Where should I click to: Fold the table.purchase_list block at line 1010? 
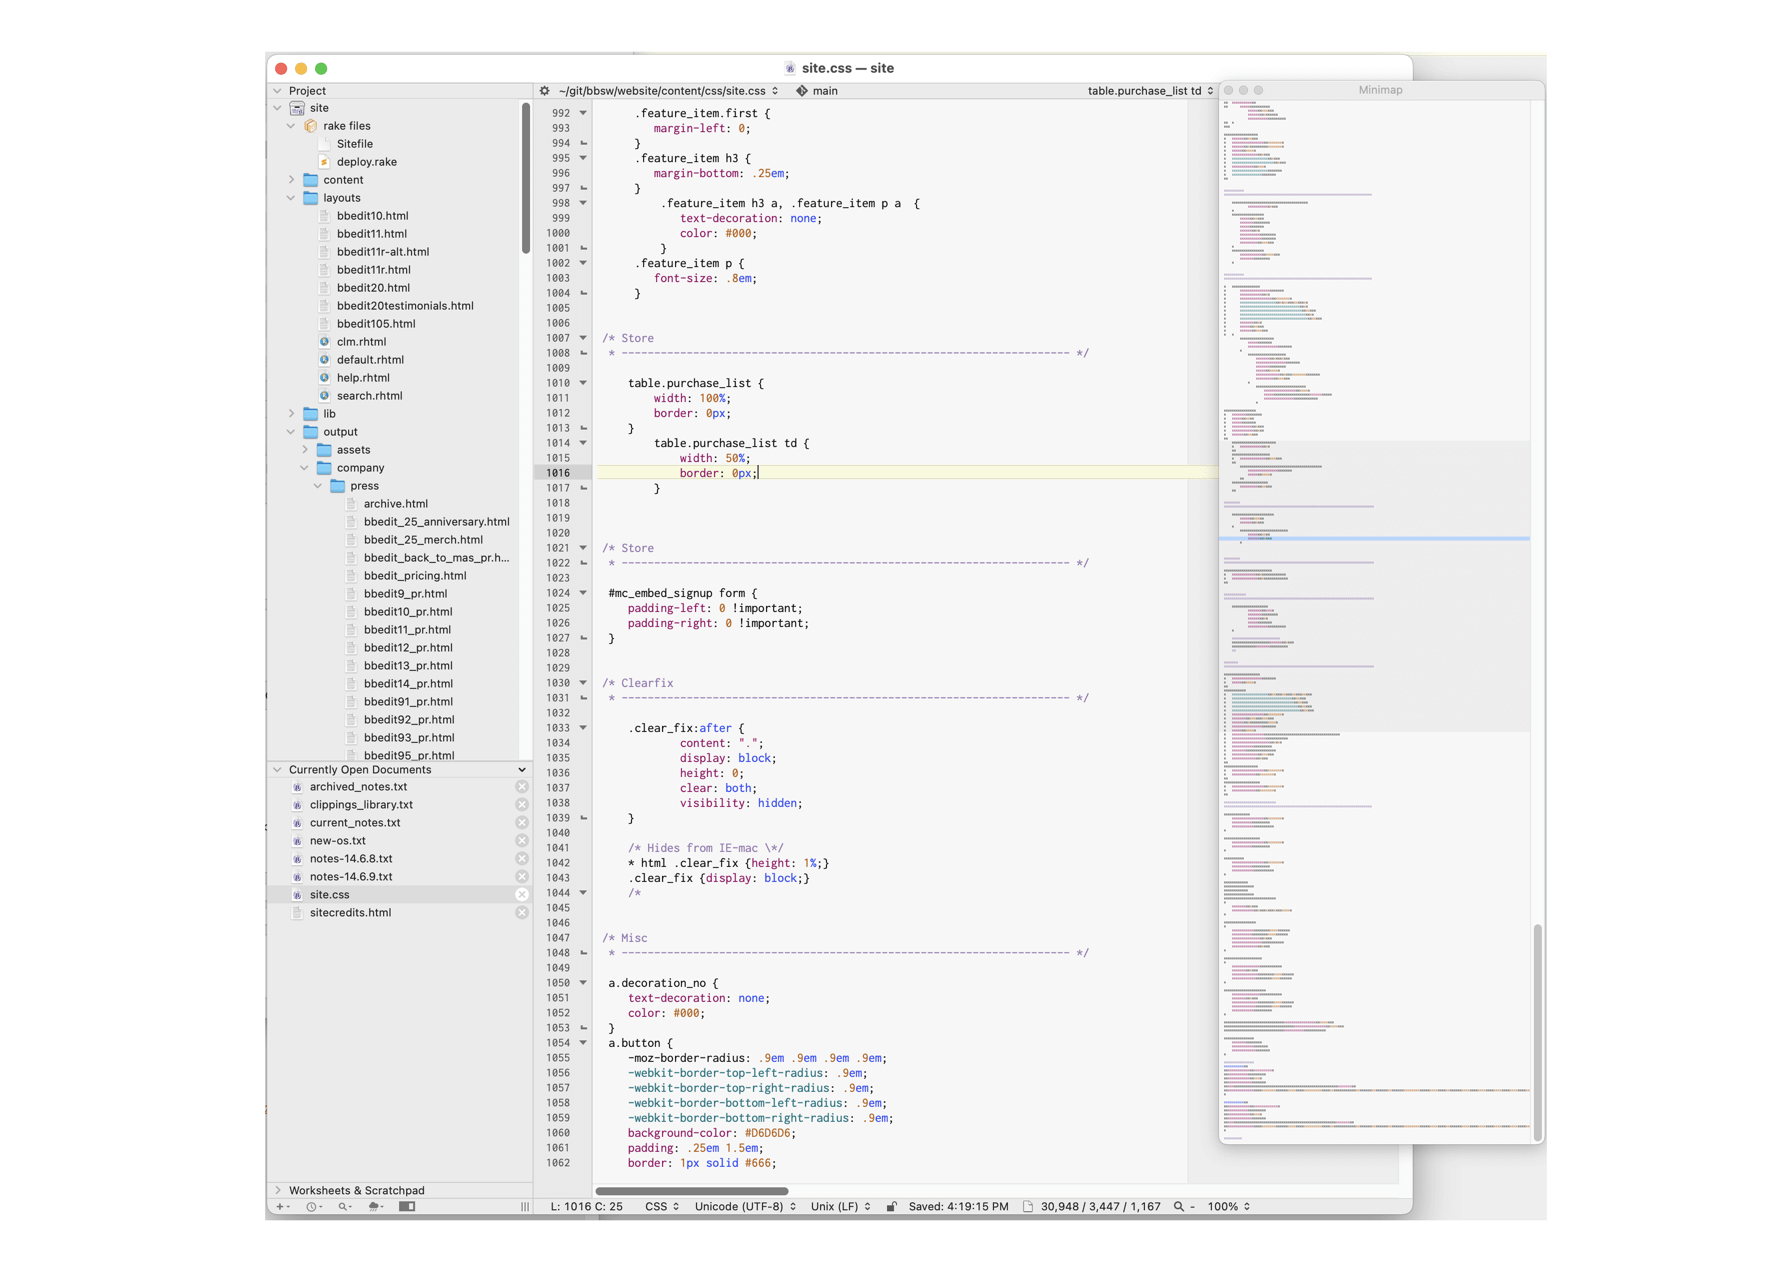point(583,383)
